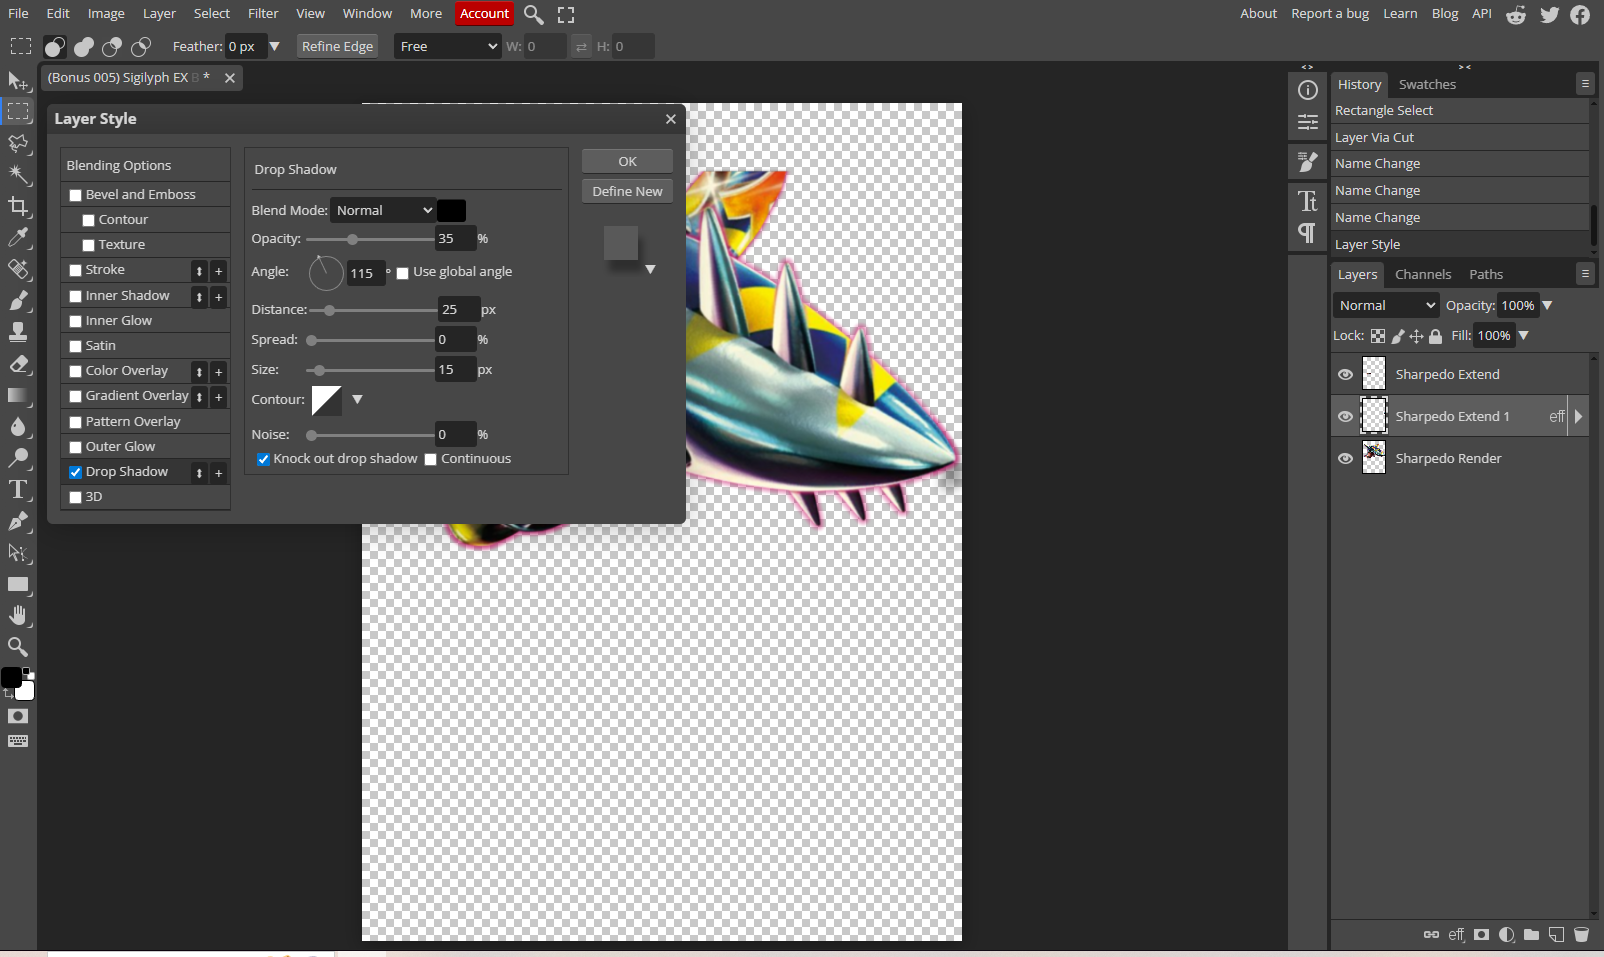Select the Move tool
1604x957 pixels.
[18, 80]
